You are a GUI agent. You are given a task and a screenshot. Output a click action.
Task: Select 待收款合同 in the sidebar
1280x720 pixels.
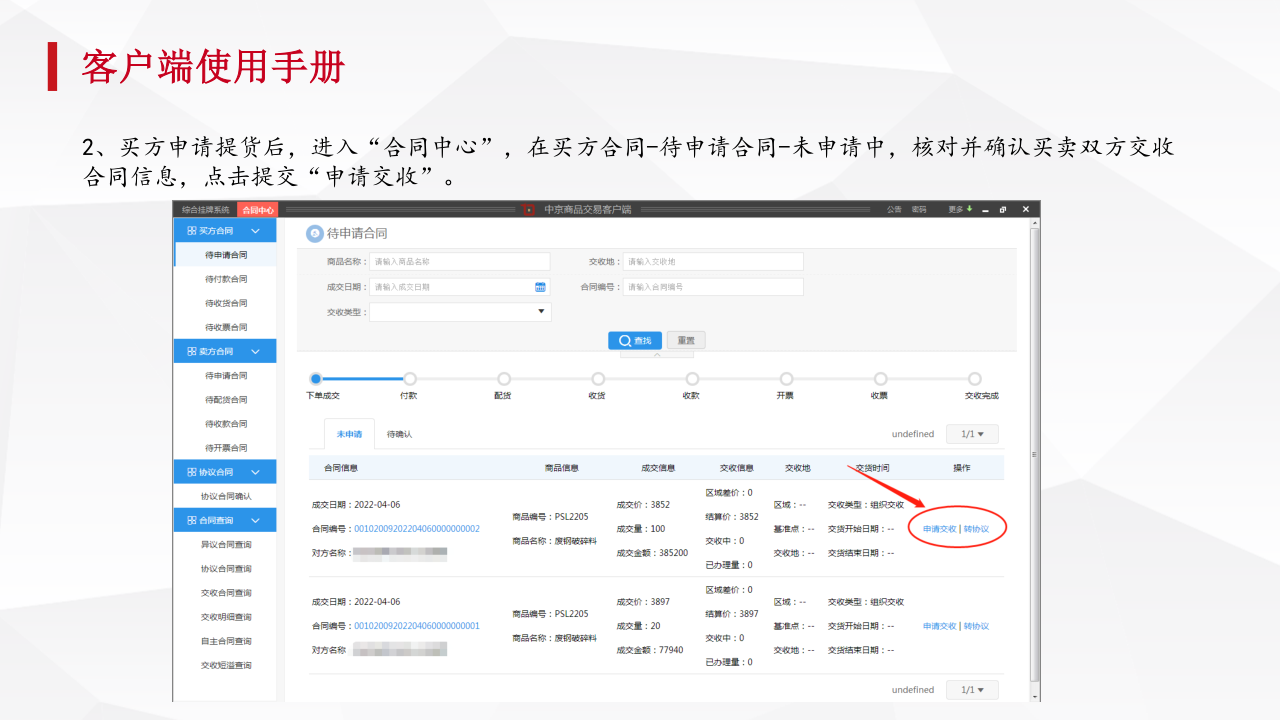pos(226,424)
